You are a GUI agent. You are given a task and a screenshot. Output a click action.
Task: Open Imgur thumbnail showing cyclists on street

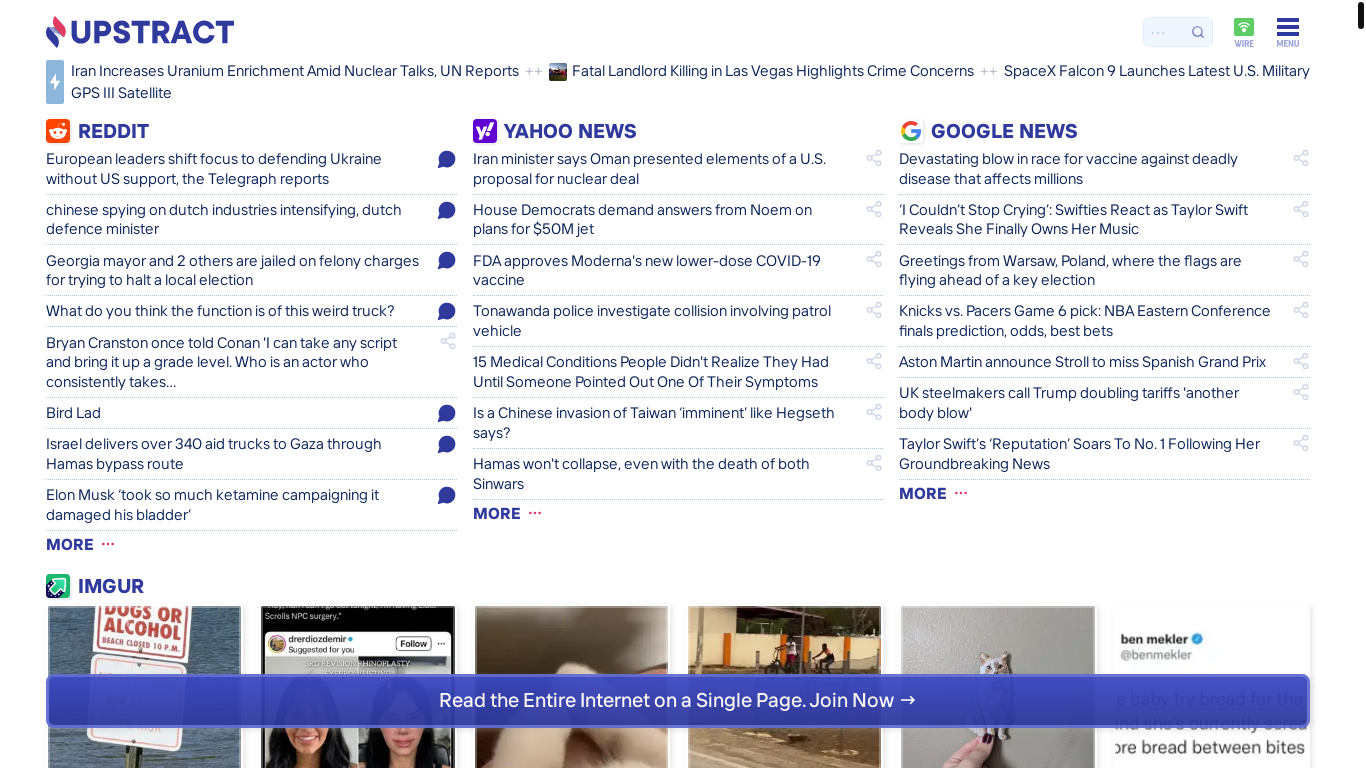(784, 687)
